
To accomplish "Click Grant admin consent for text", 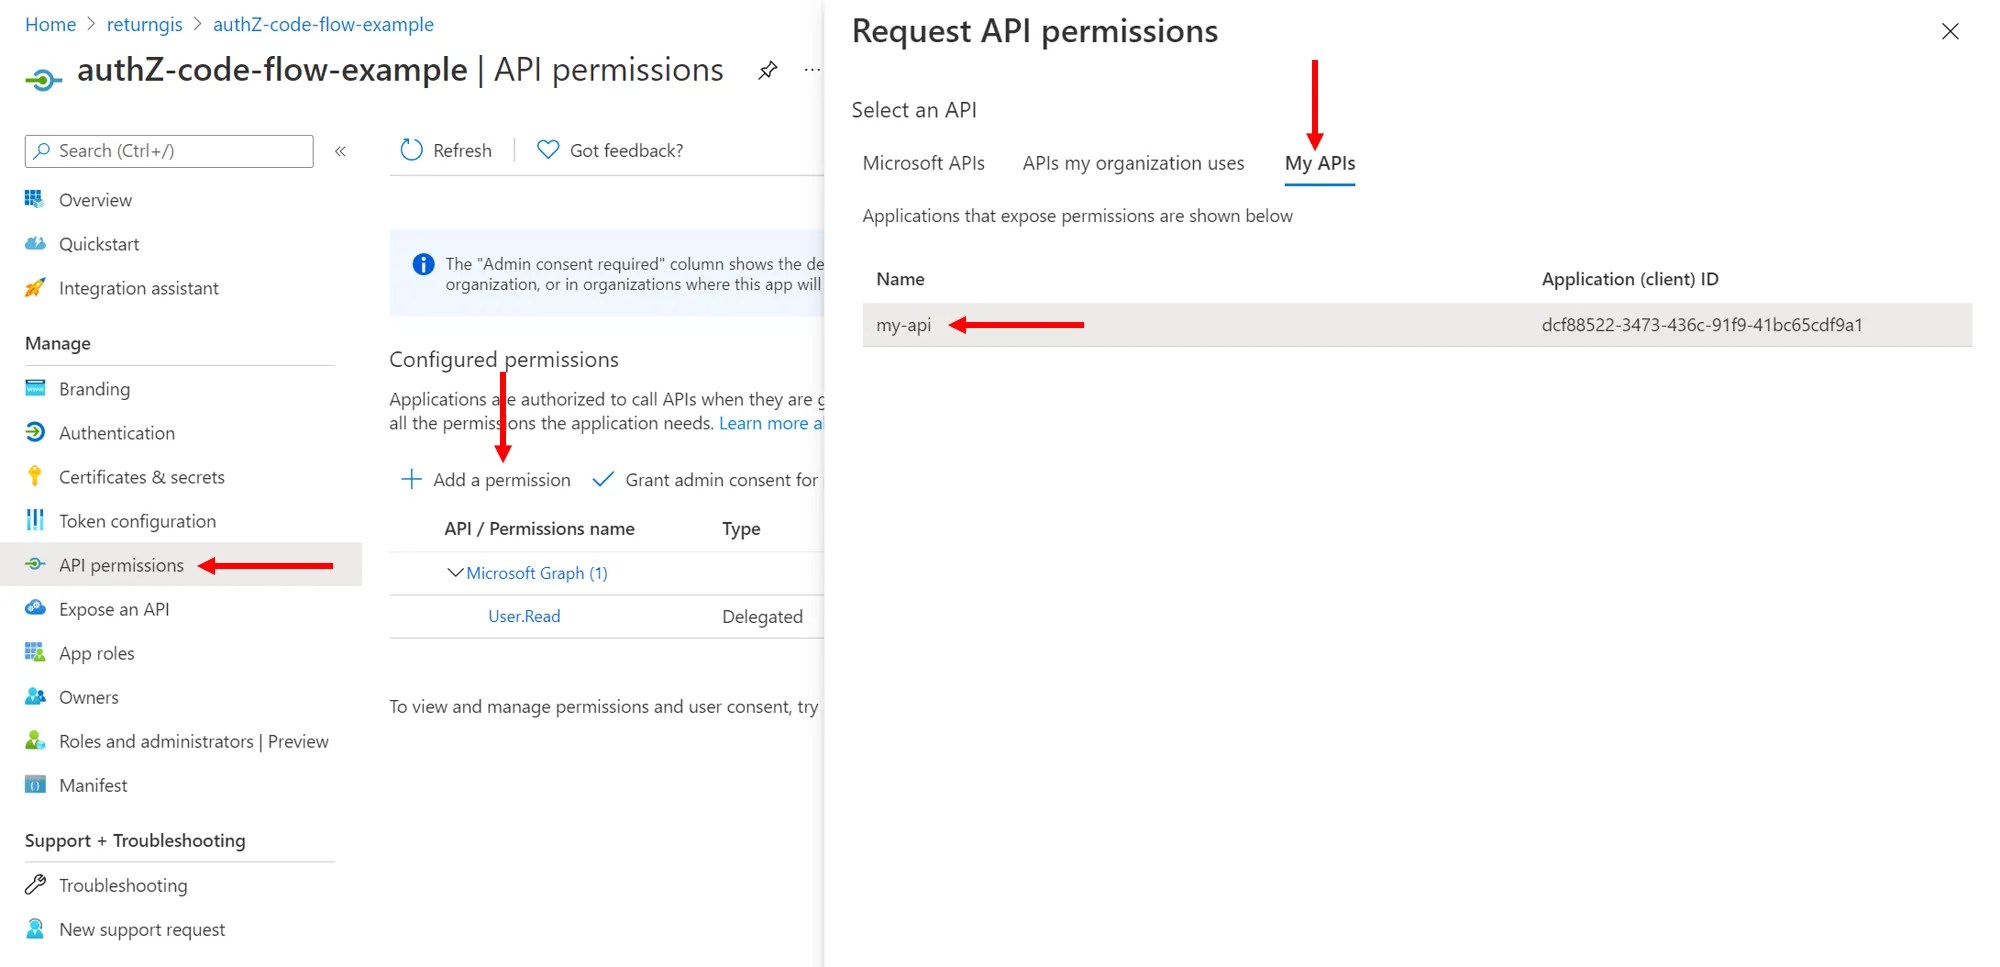I will [x=721, y=480].
